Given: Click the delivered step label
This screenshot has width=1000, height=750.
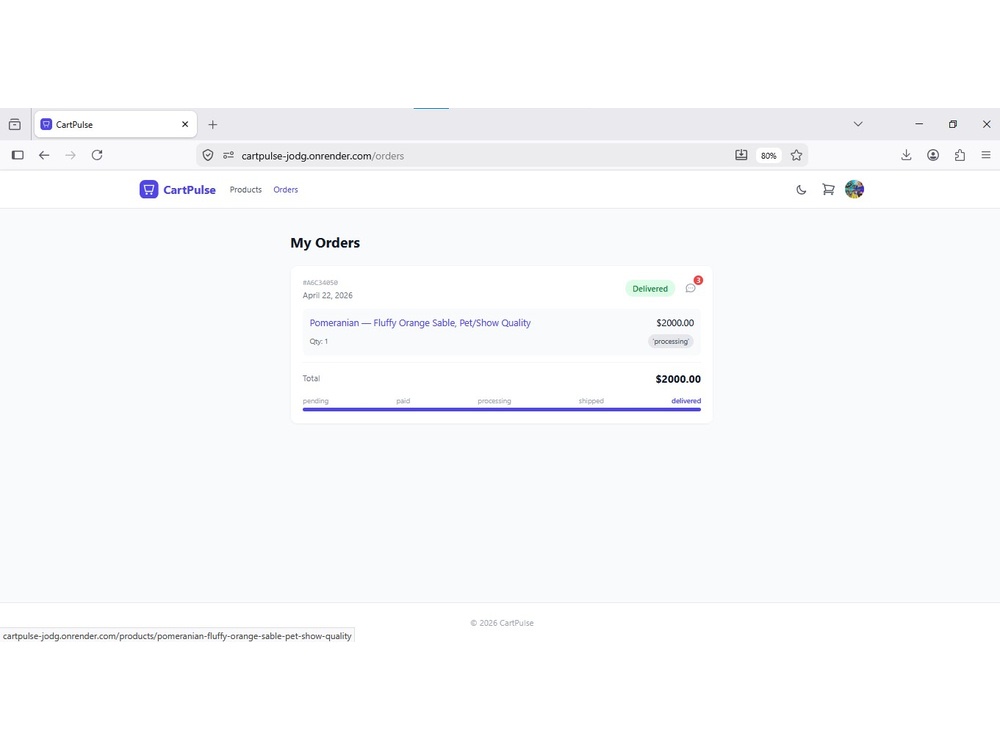Looking at the screenshot, I should click(686, 401).
